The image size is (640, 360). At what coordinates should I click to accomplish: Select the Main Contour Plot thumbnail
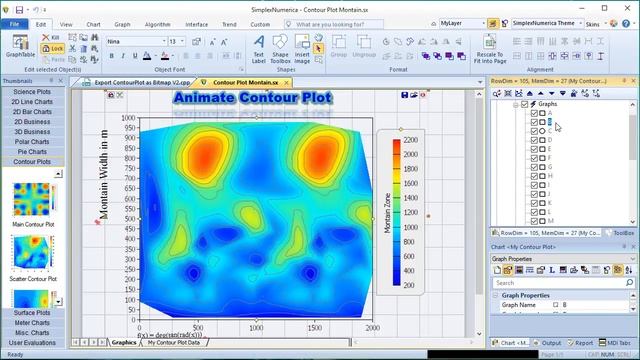tap(33, 200)
